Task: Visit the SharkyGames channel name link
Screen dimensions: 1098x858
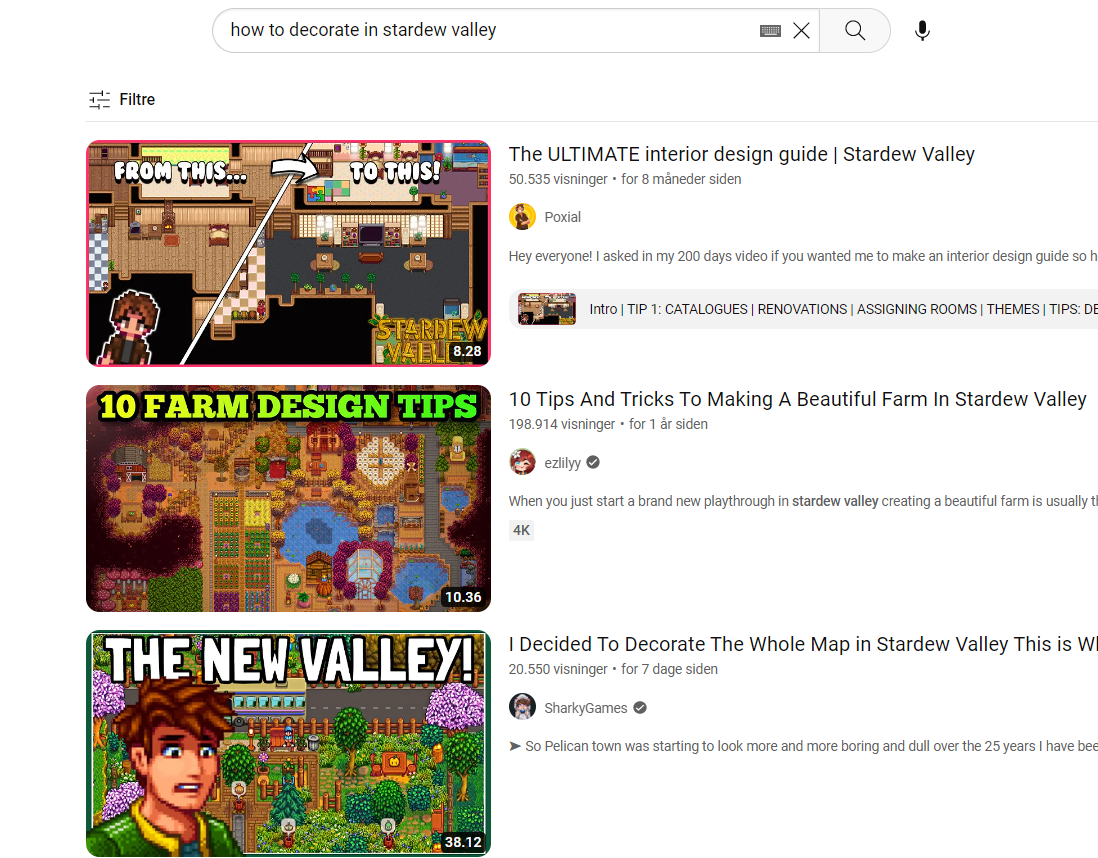Action: (x=585, y=708)
